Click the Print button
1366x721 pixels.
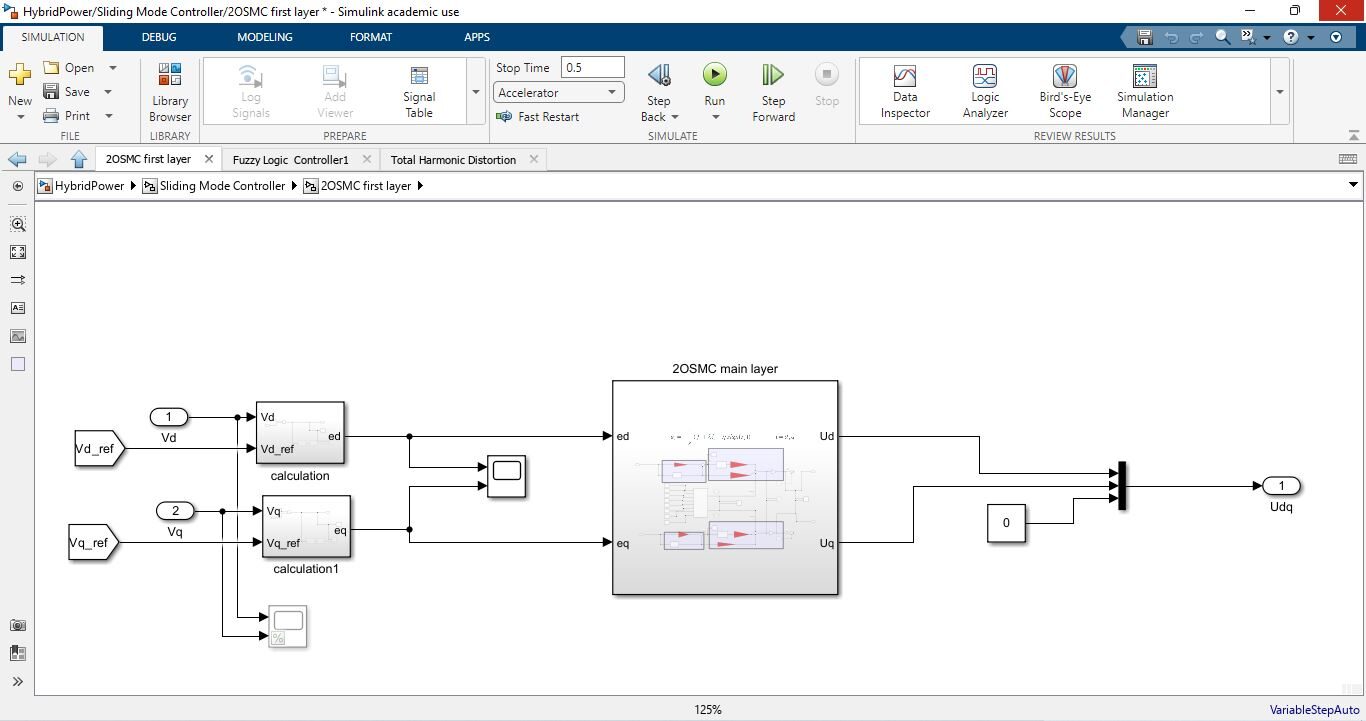(x=67, y=116)
